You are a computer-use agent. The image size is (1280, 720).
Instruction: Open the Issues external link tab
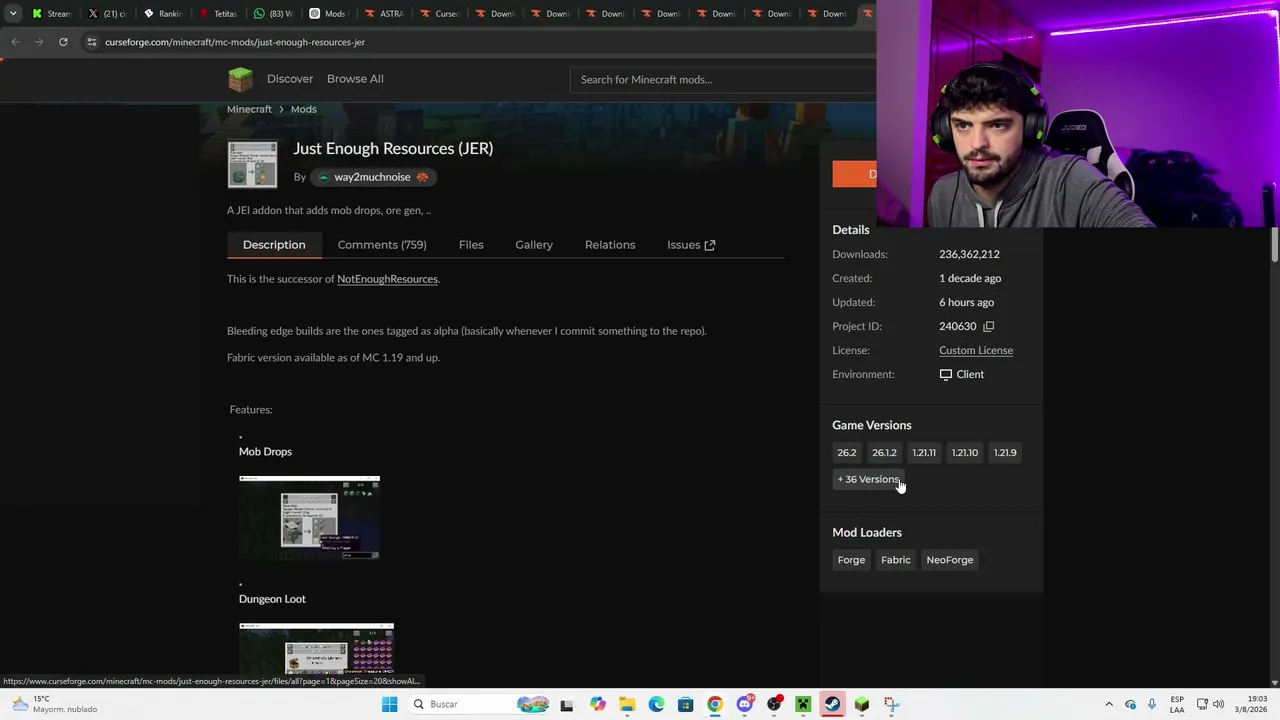click(691, 245)
